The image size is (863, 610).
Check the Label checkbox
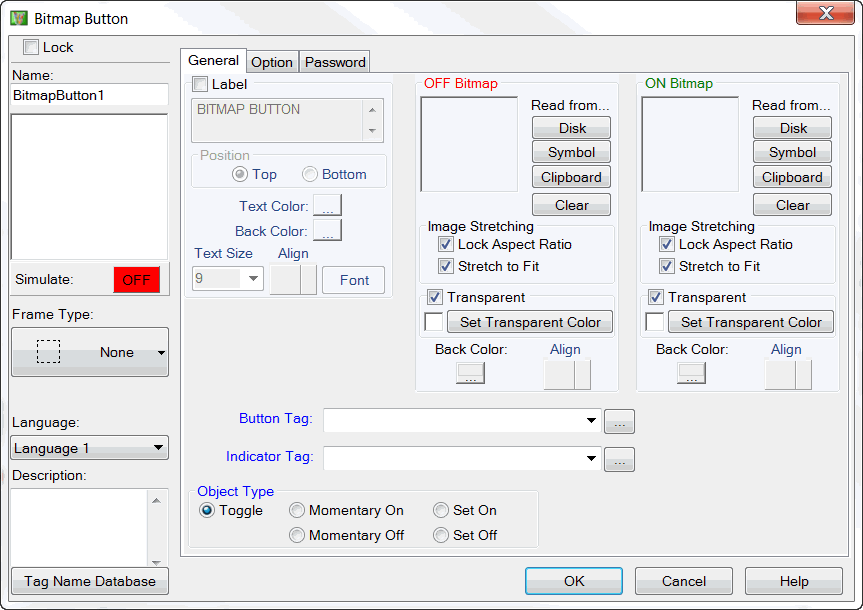coord(200,84)
